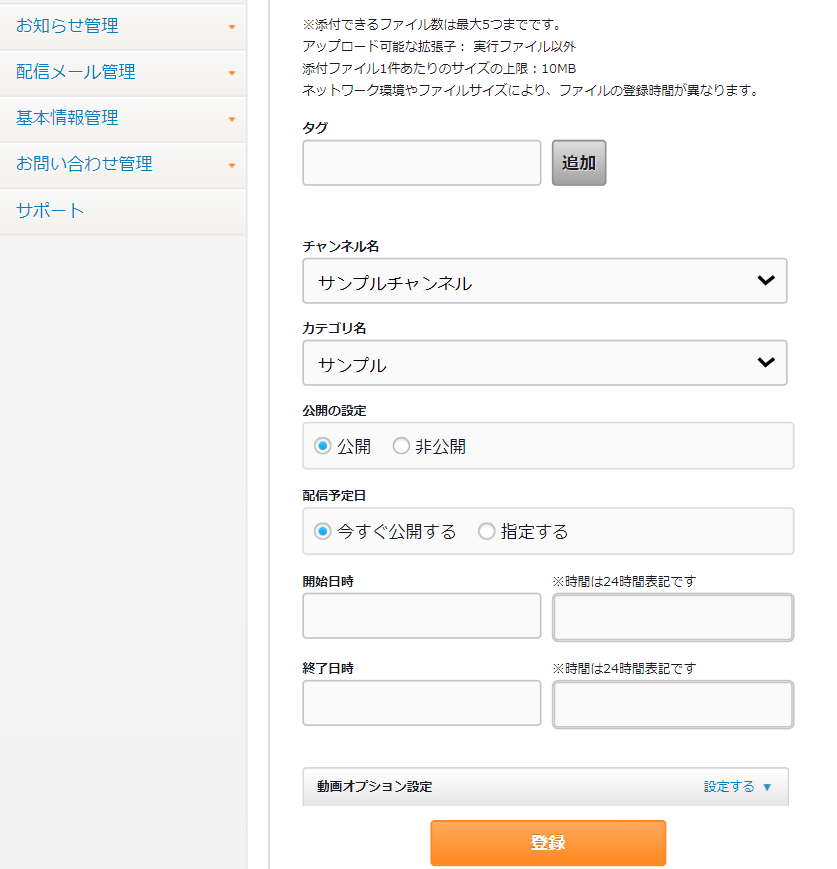Expand 動画オプション設定 via 設定する

click(737, 787)
